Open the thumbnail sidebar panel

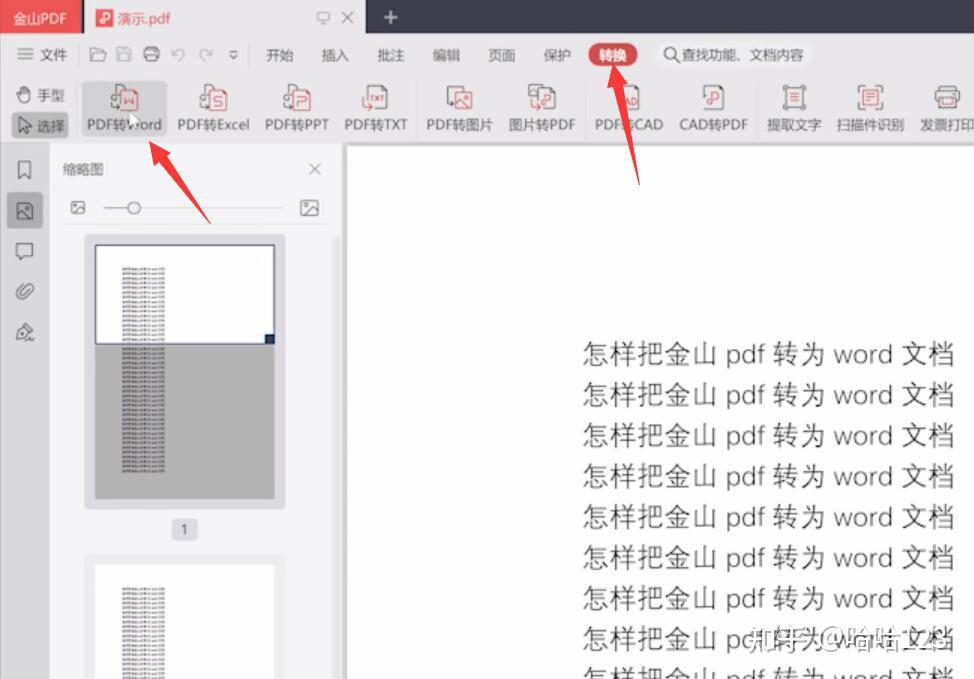25,211
